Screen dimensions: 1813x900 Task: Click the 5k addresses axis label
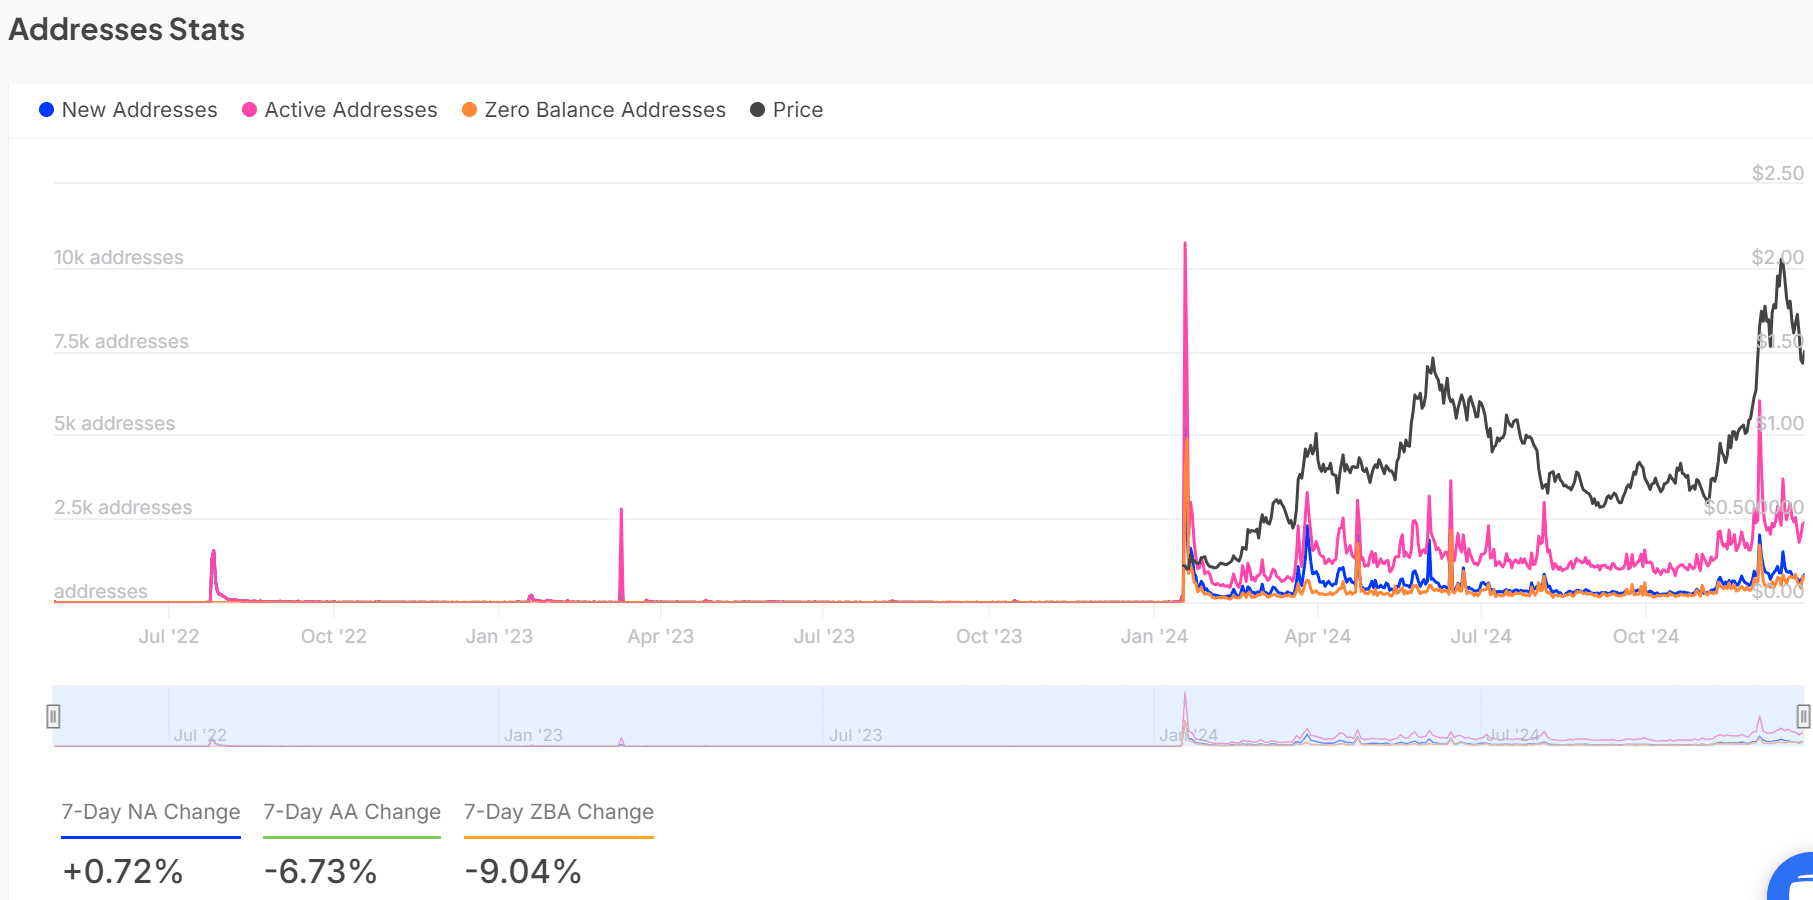114,423
